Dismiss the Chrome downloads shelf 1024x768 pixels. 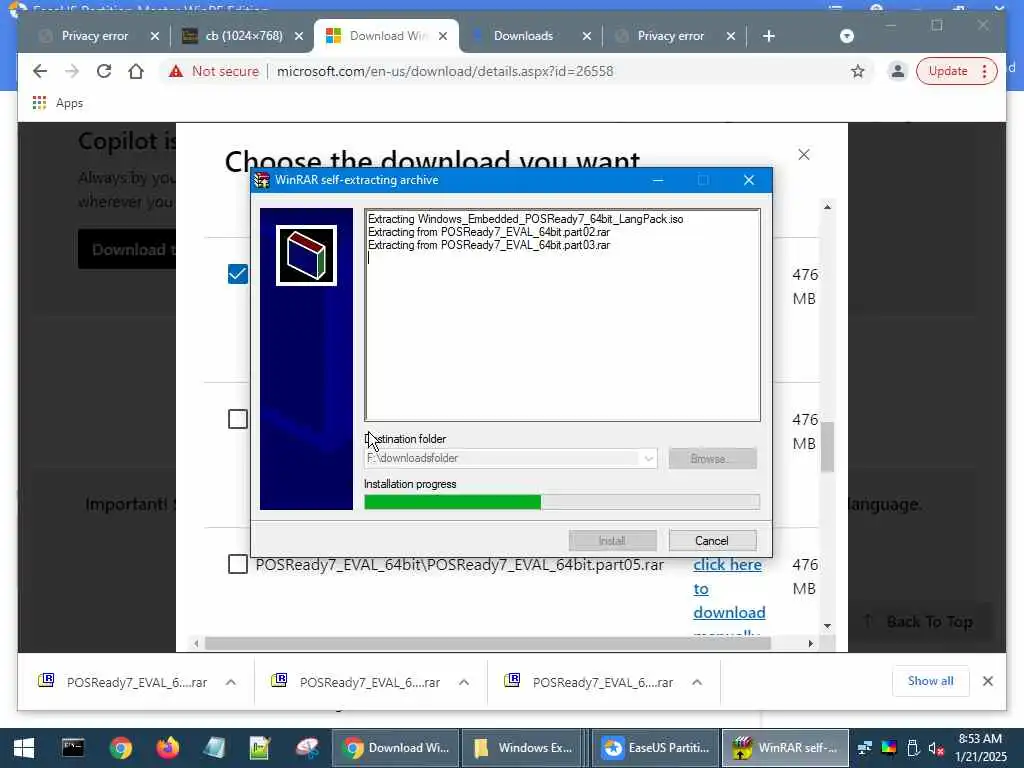(x=987, y=681)
